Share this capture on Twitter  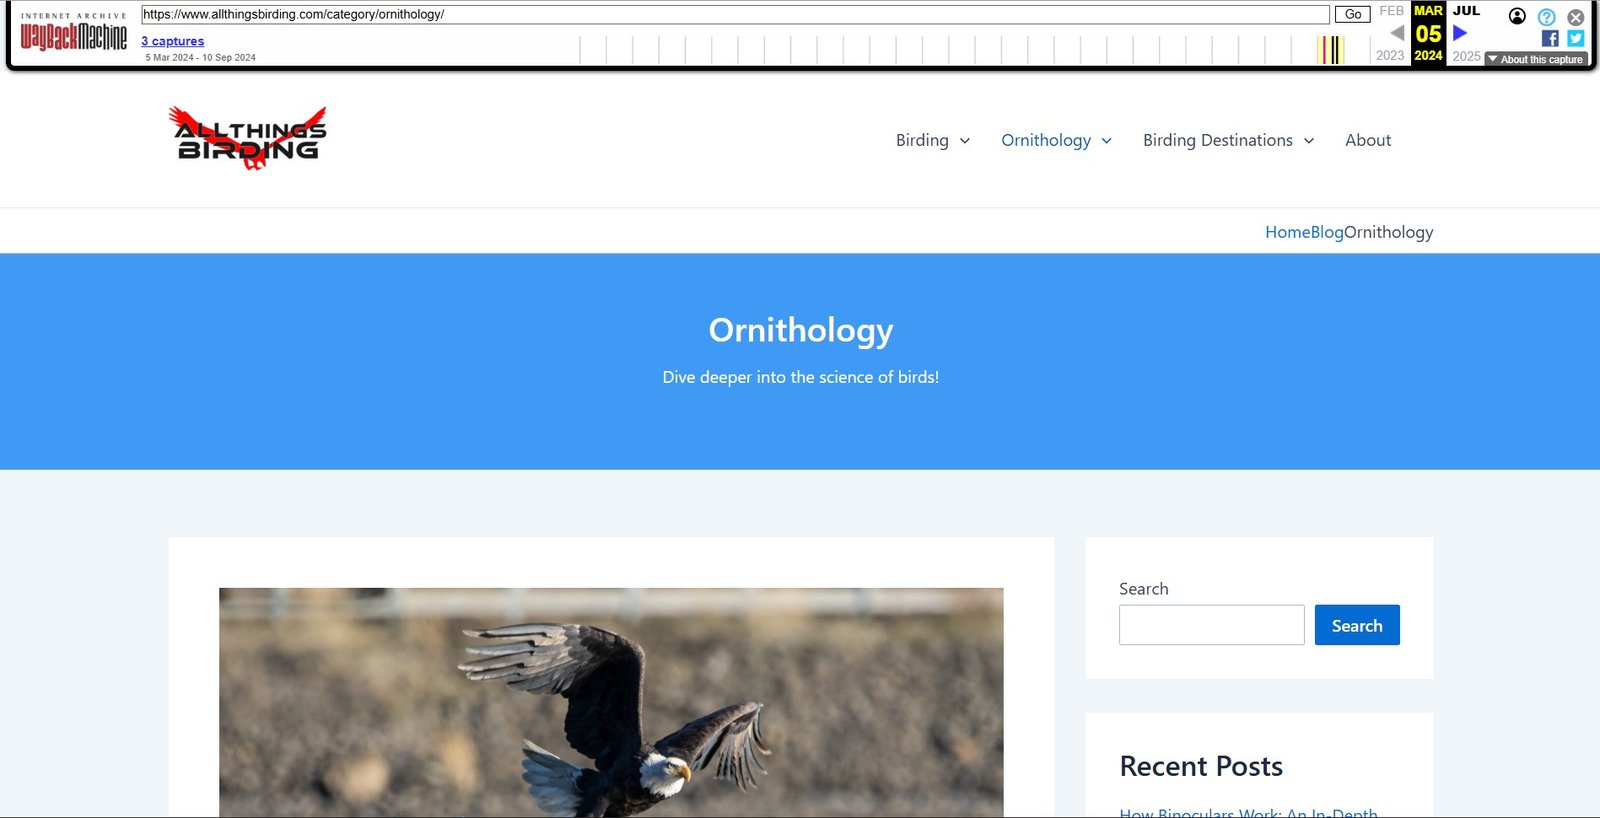[x=1575, y=38]
